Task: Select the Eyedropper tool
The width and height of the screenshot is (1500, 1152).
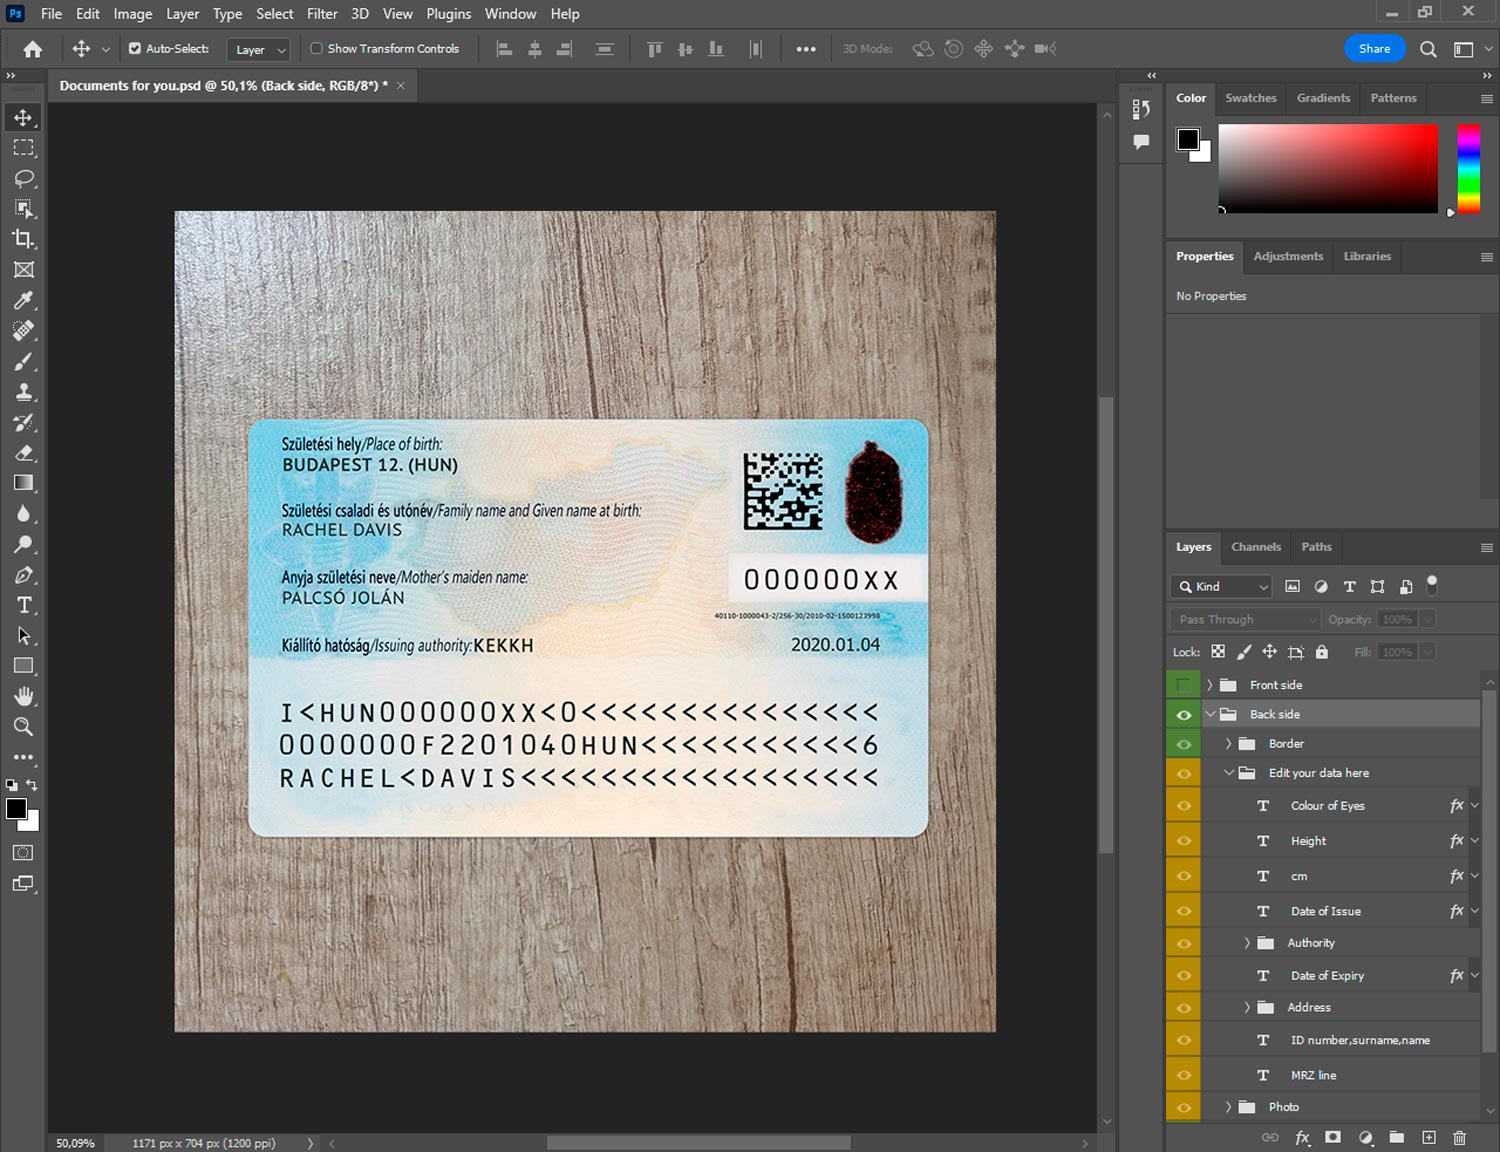Action: pyautogui.click(x=23, y=300)
